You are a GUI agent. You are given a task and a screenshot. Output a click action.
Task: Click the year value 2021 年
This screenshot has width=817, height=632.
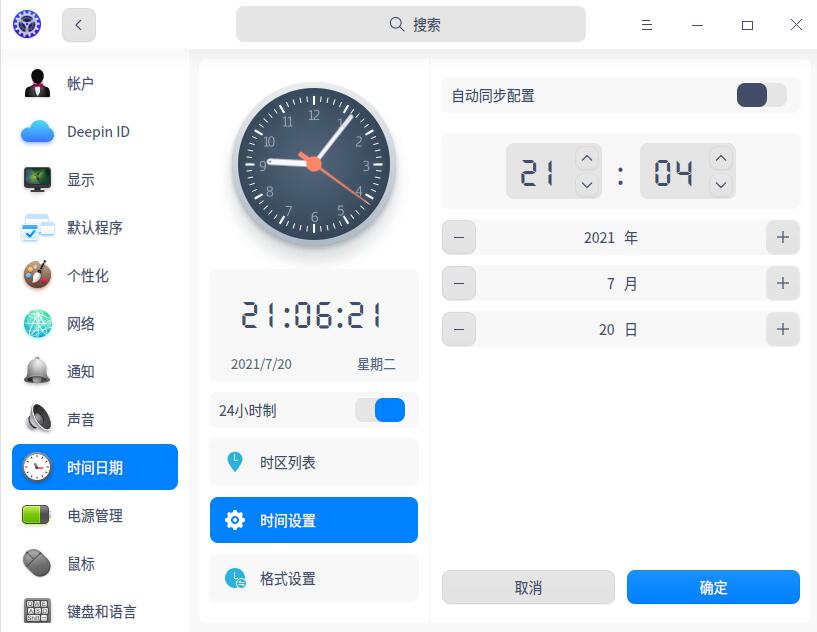tap(611, 238)
